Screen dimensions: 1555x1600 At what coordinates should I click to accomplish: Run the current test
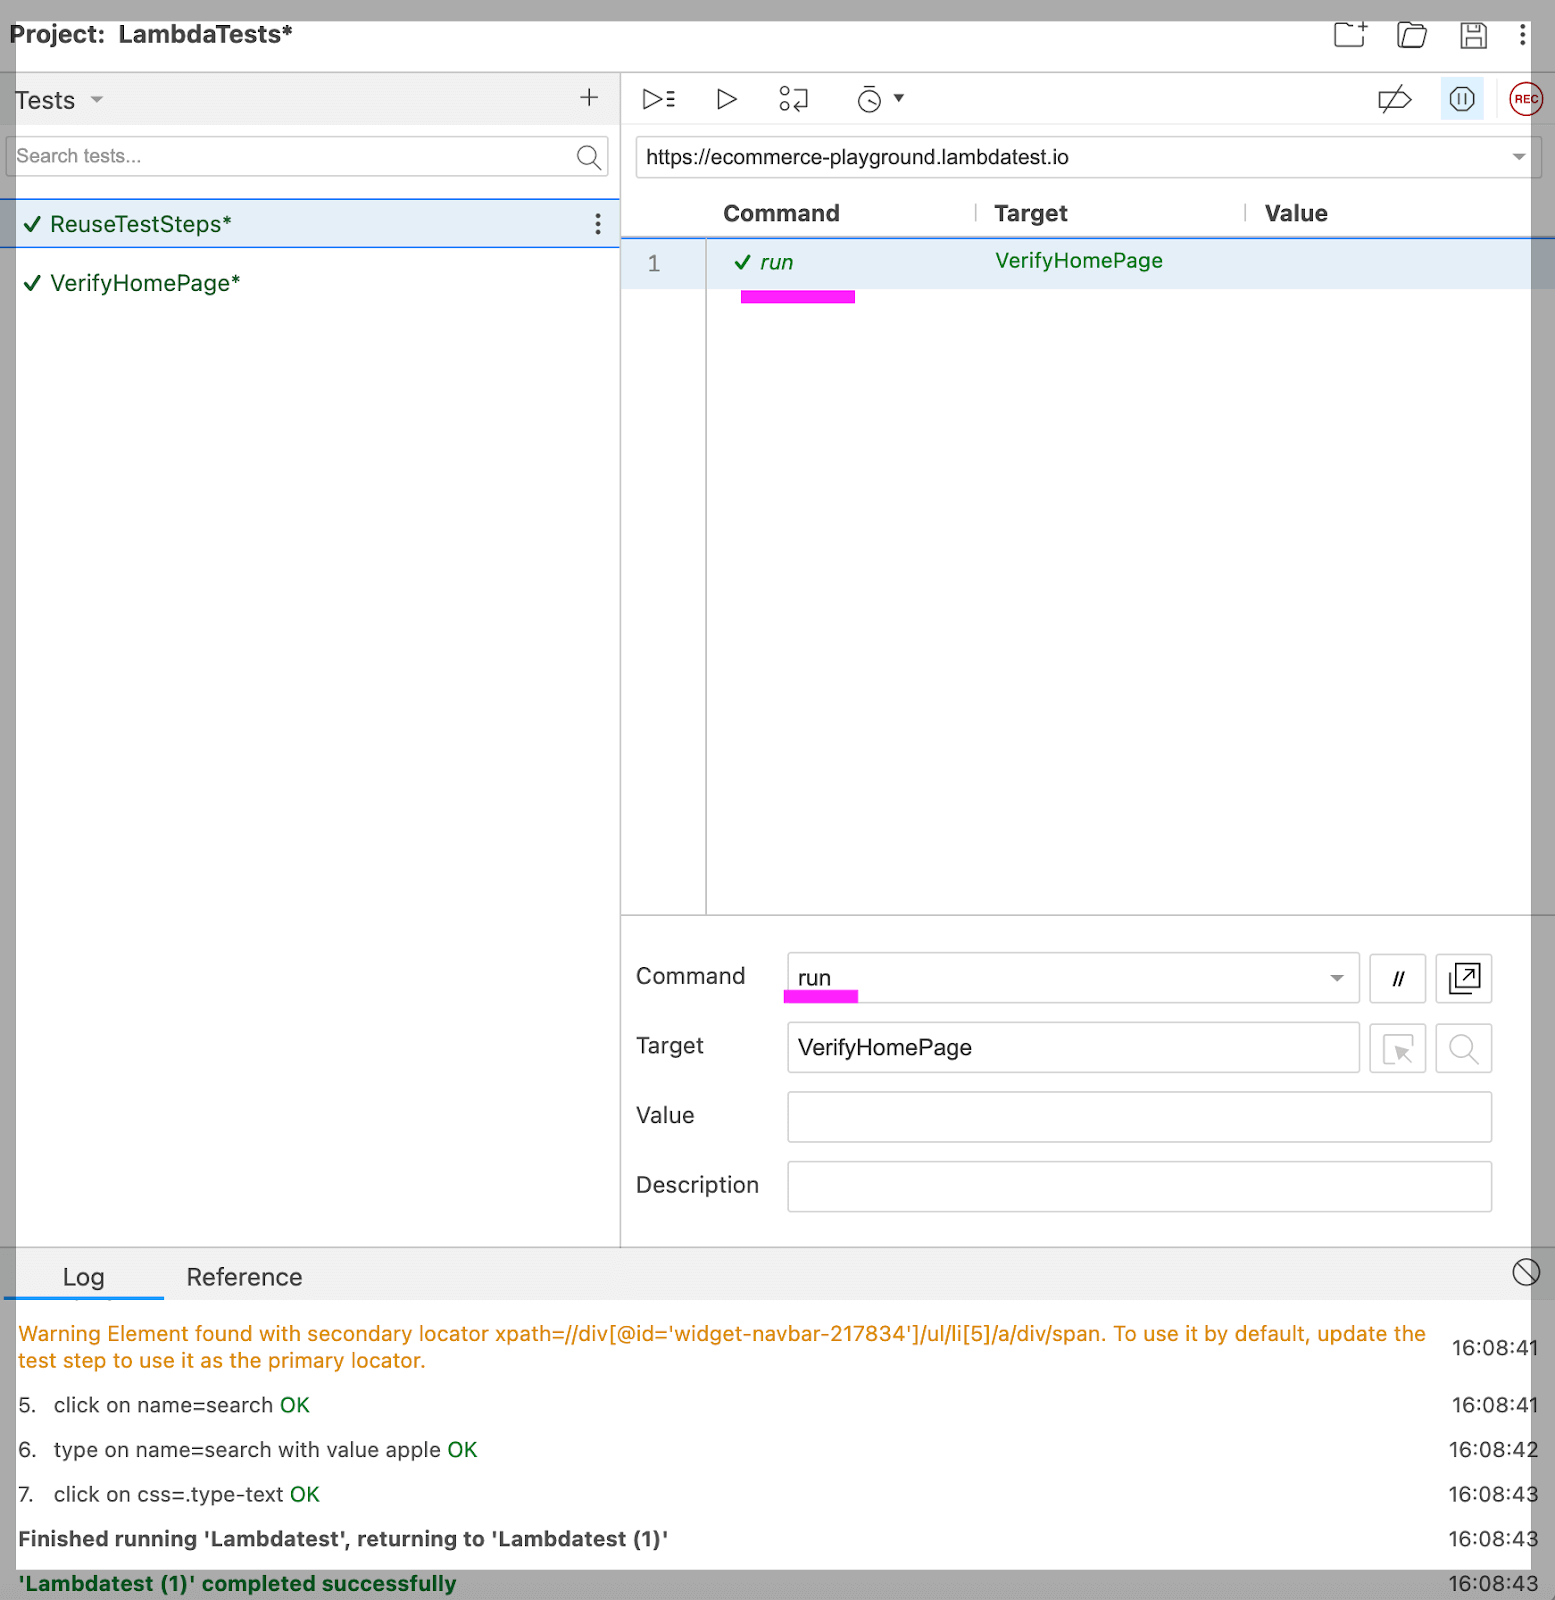(727, 99)
